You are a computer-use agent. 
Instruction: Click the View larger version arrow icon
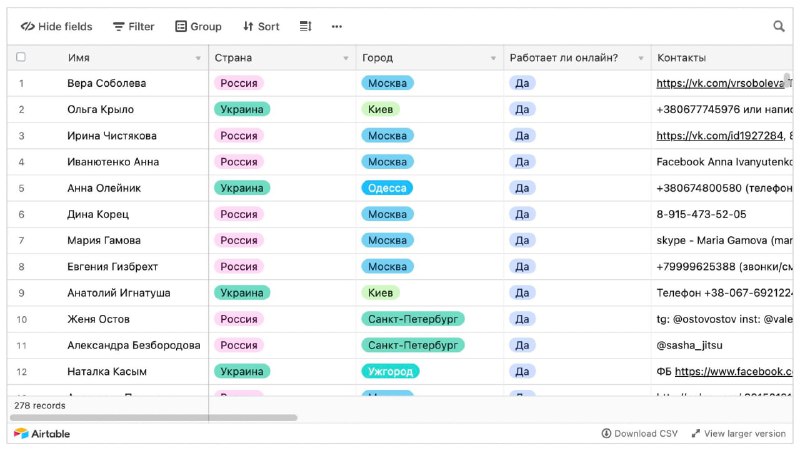695,434
